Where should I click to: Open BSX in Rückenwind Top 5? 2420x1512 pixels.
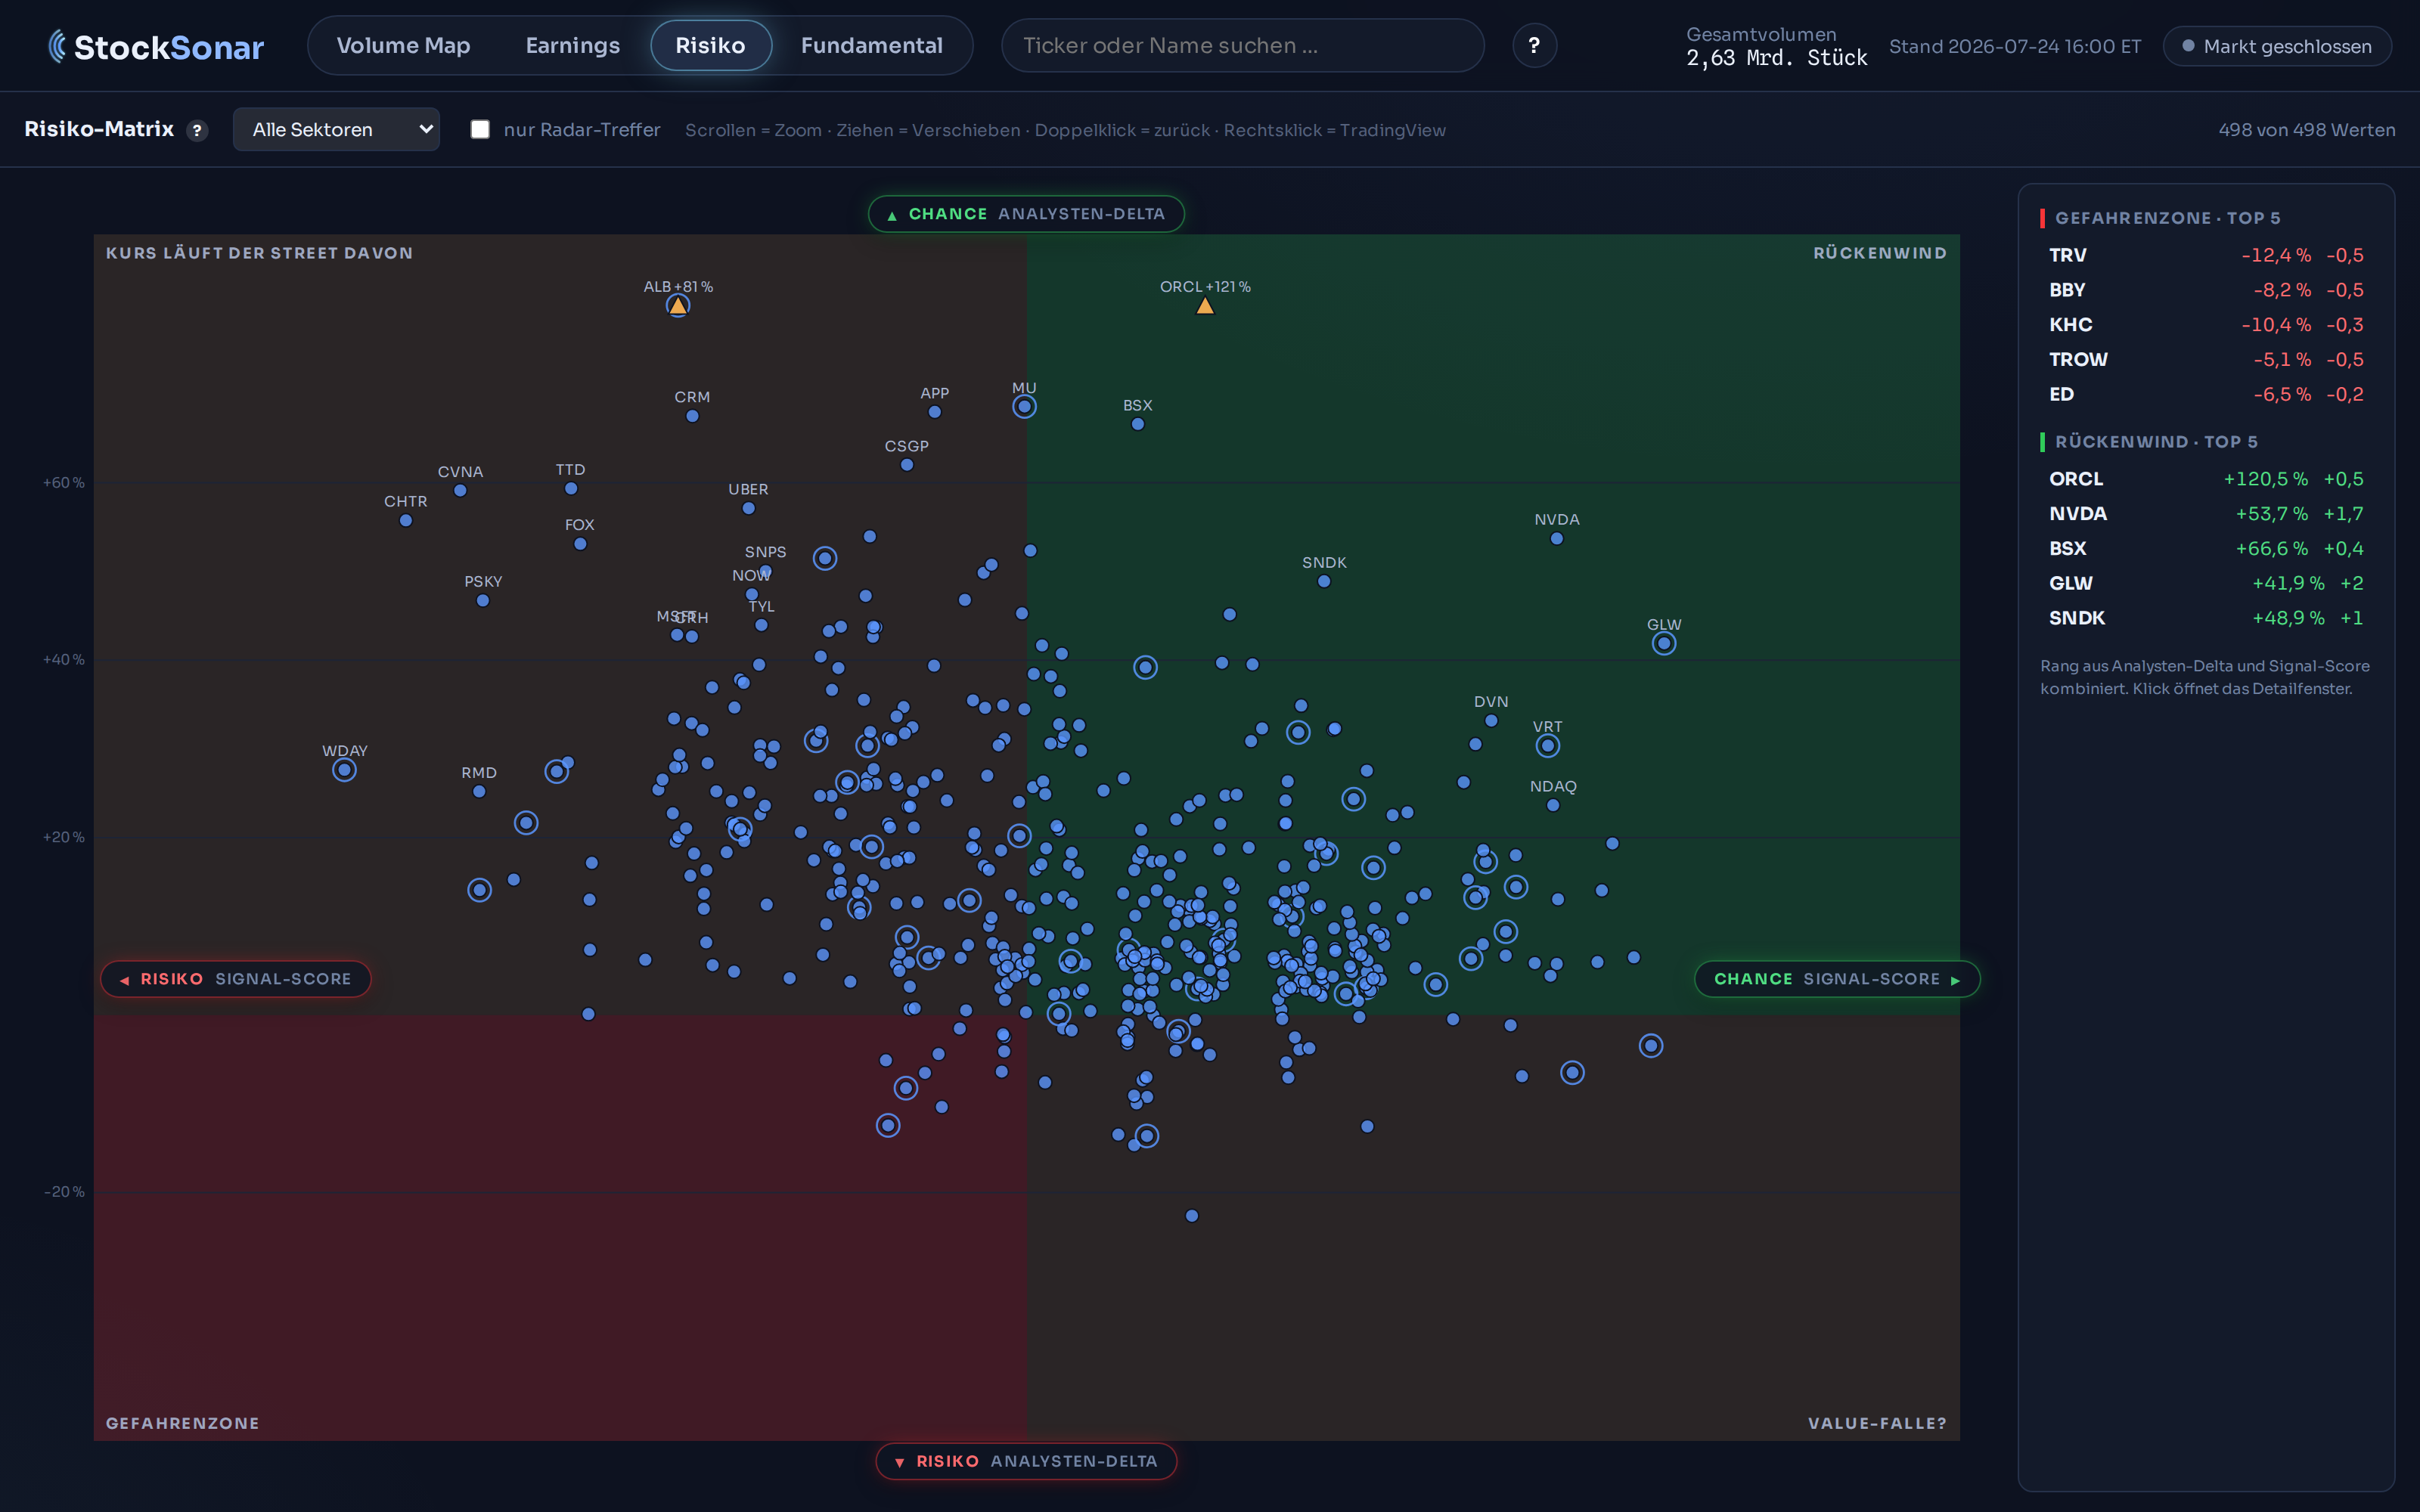point(2206,549)
